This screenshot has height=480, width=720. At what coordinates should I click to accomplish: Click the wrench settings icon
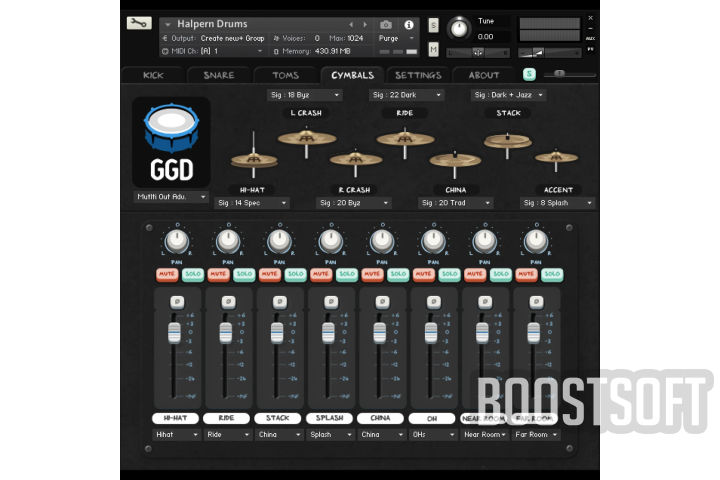(x=139, y=23)
